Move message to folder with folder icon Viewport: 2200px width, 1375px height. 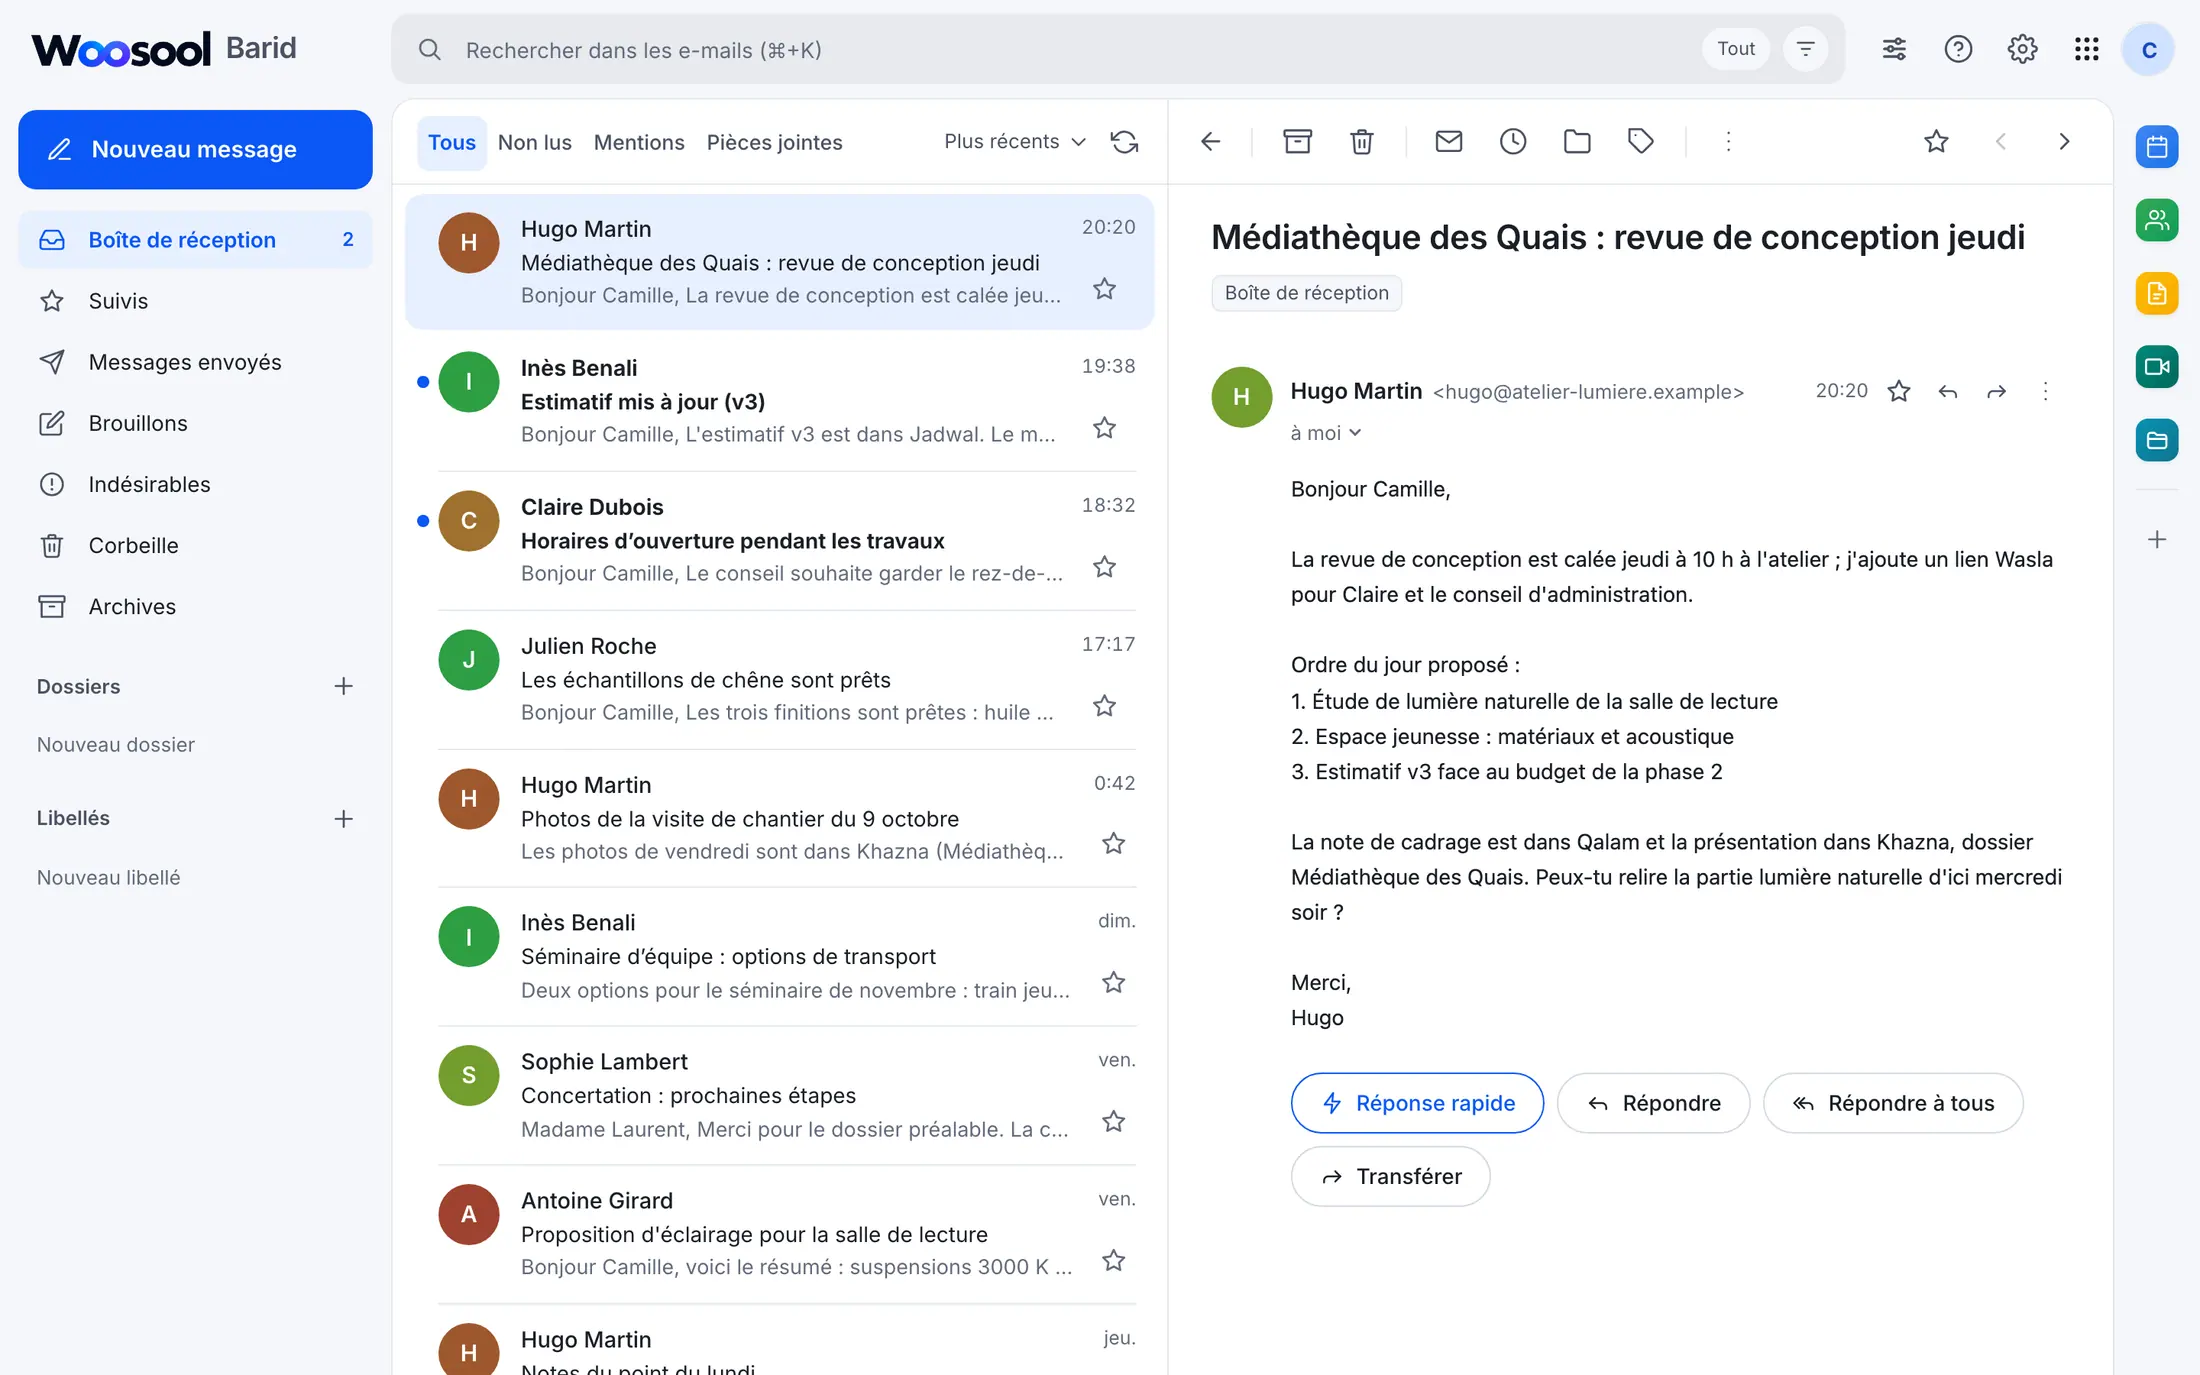click(x=1576, y=141)
